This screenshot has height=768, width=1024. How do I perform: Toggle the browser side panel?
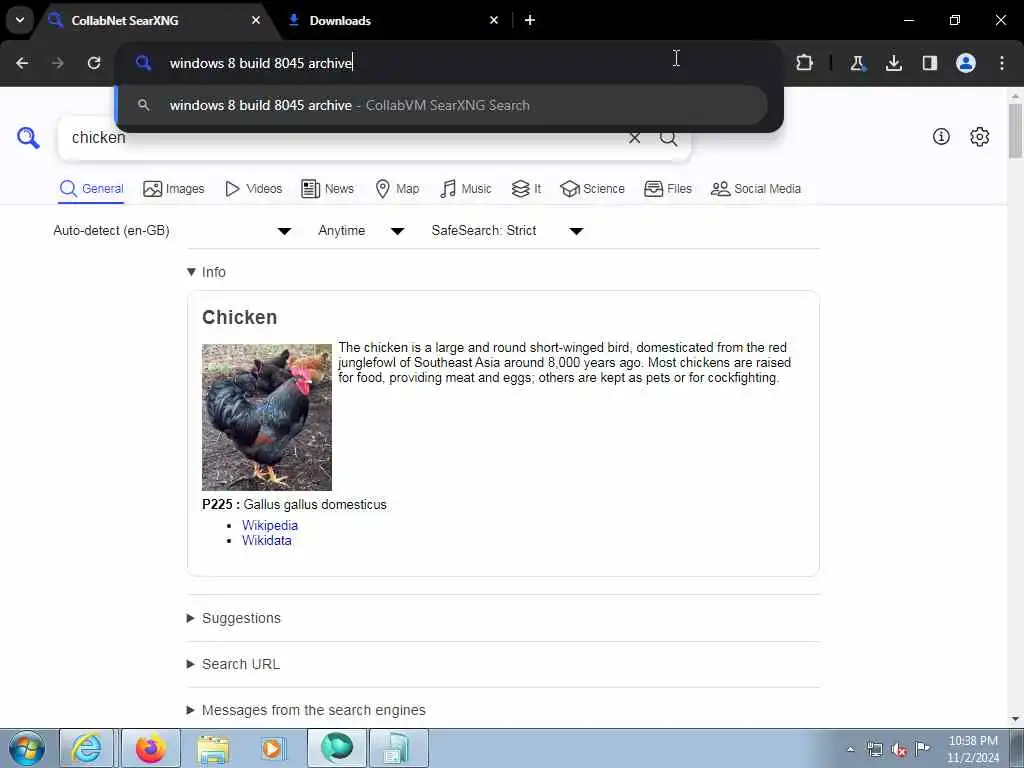click(929, 63)
